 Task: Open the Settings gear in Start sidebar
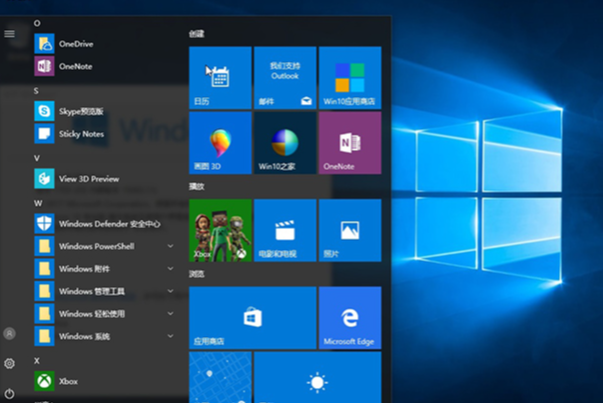coord(10,363)
